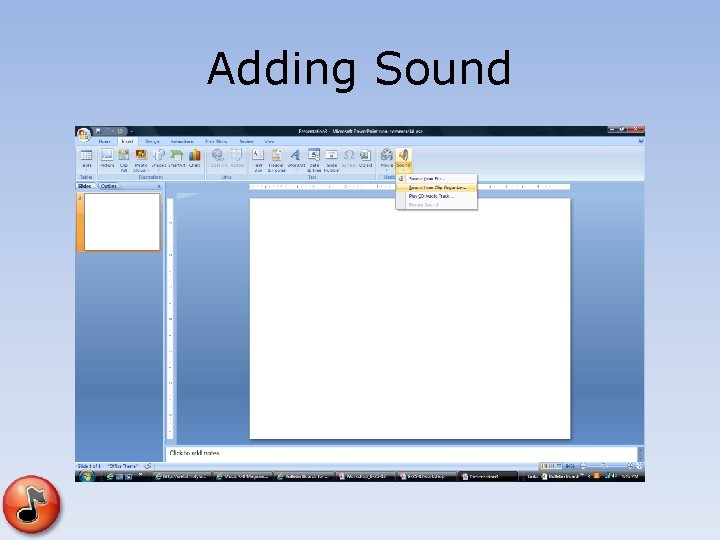Screen dimensions: 720x540
Task: Select the Slides pane tab
Action: [85, 186]
